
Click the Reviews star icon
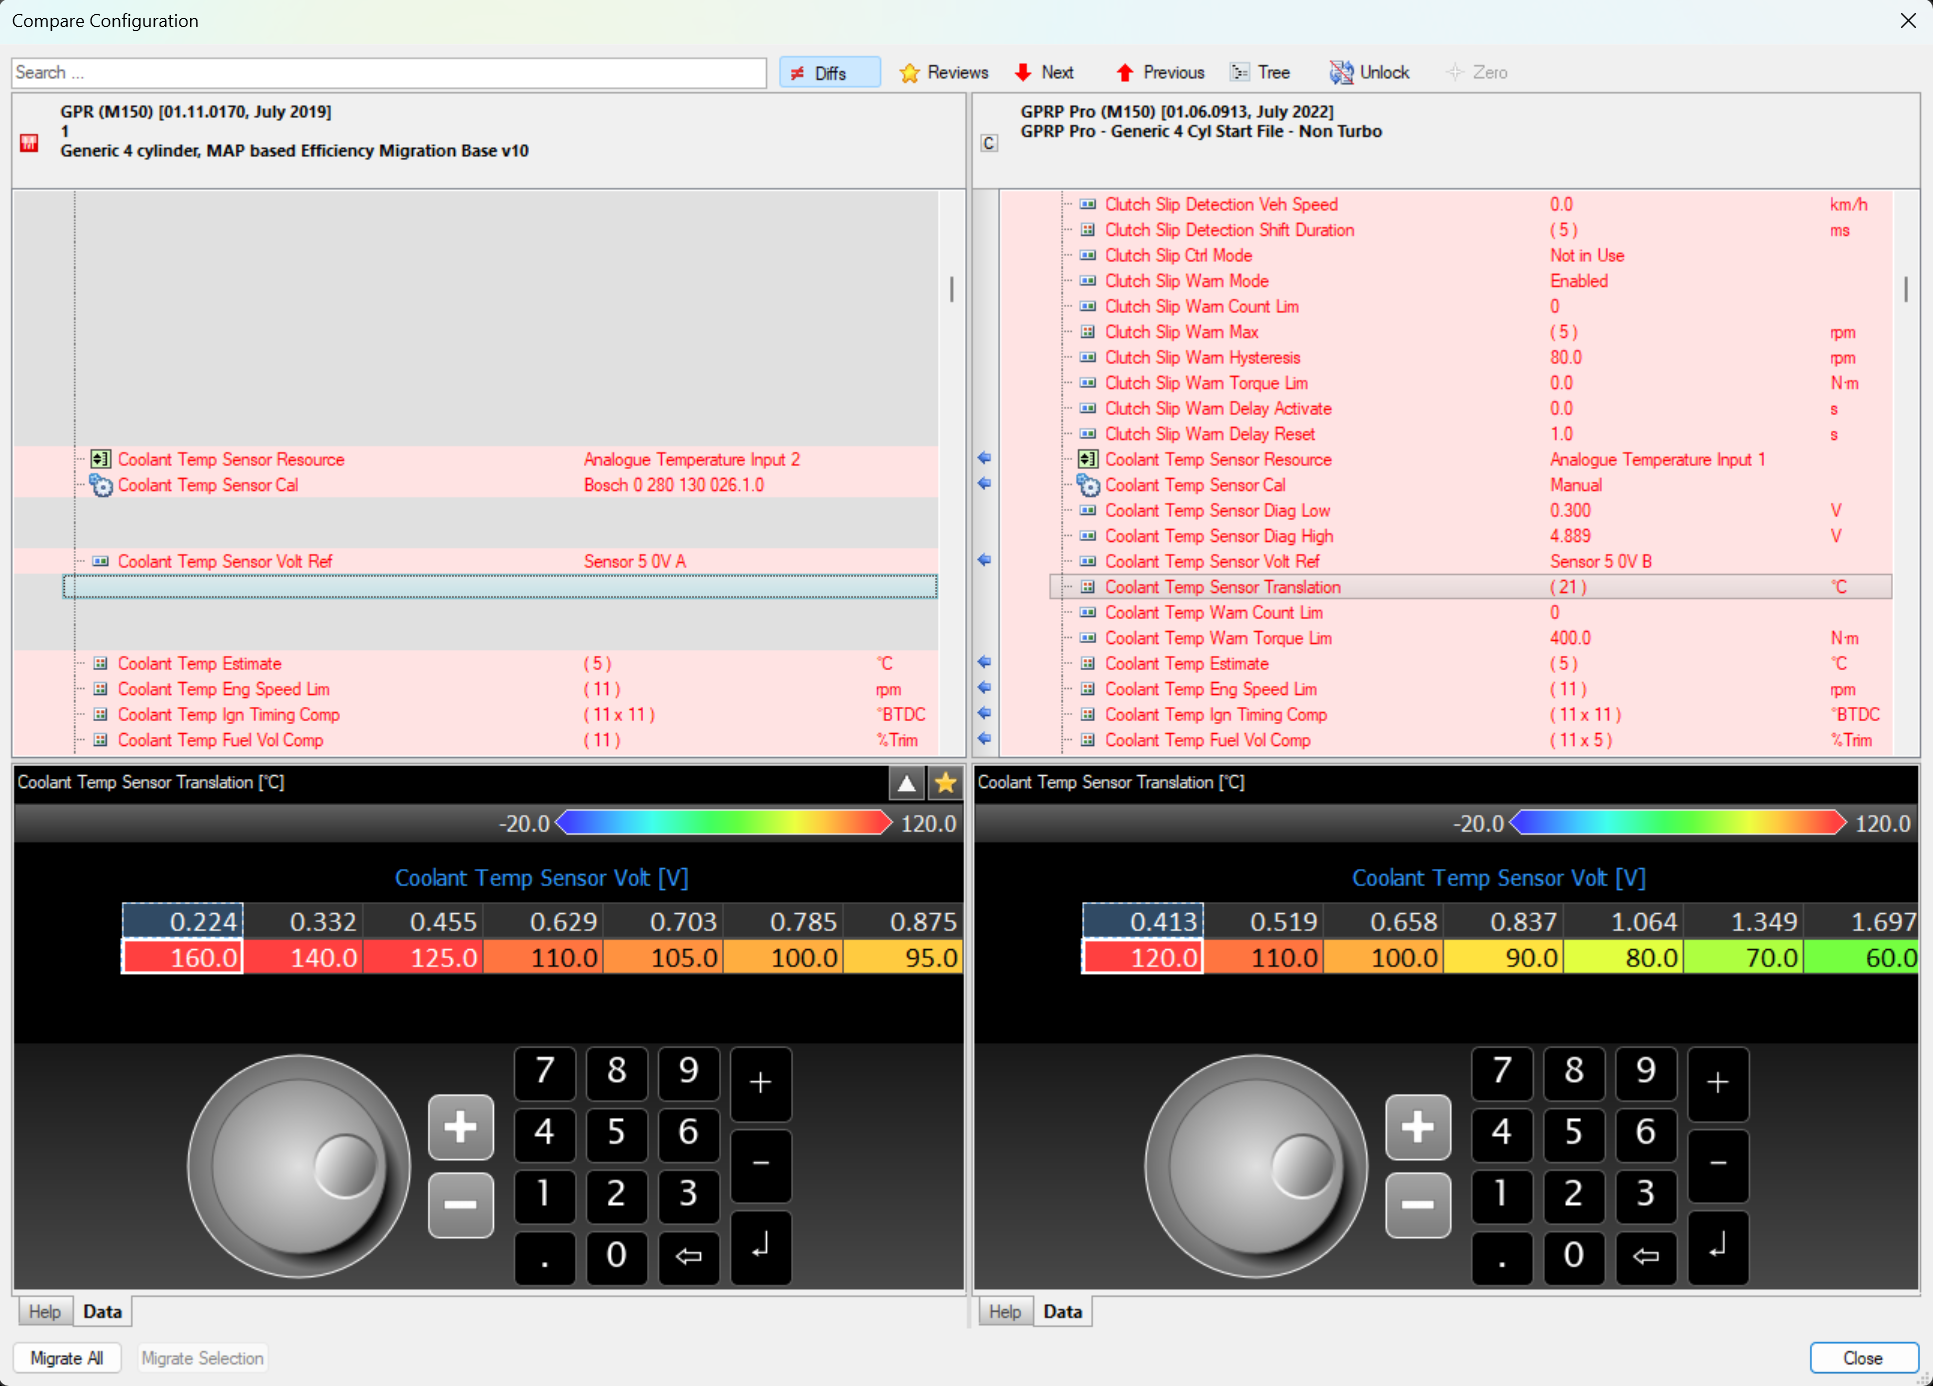tap(909, 73)
